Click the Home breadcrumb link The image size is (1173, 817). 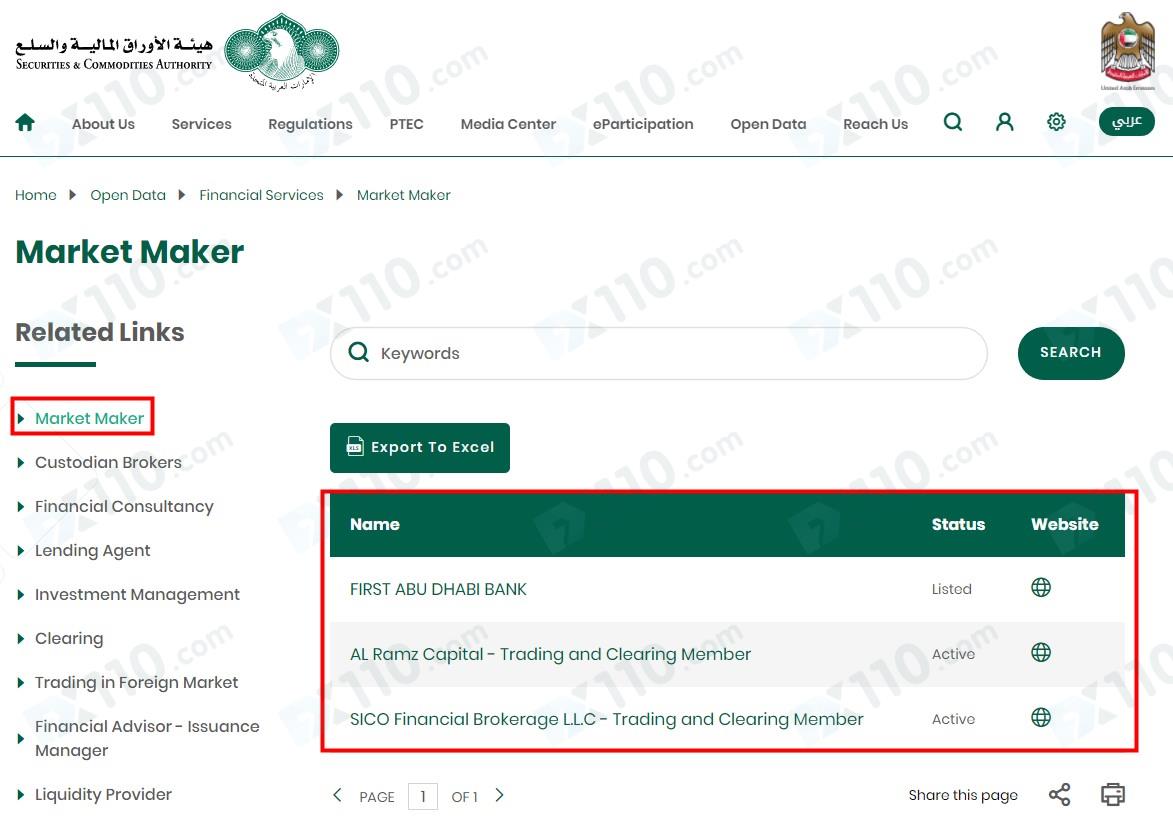36,195
